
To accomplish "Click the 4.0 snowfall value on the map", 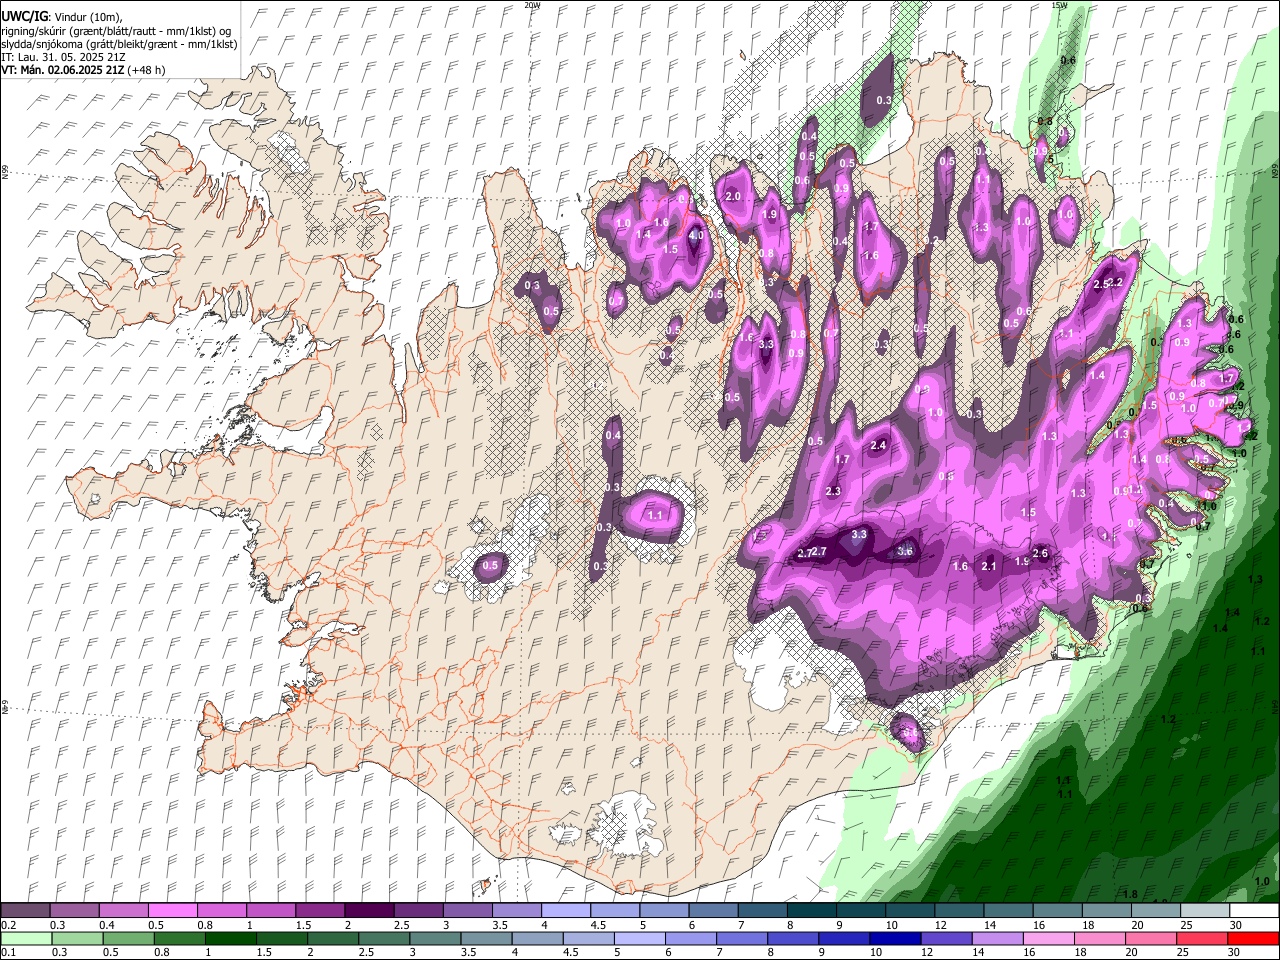I will click(696, 236).
